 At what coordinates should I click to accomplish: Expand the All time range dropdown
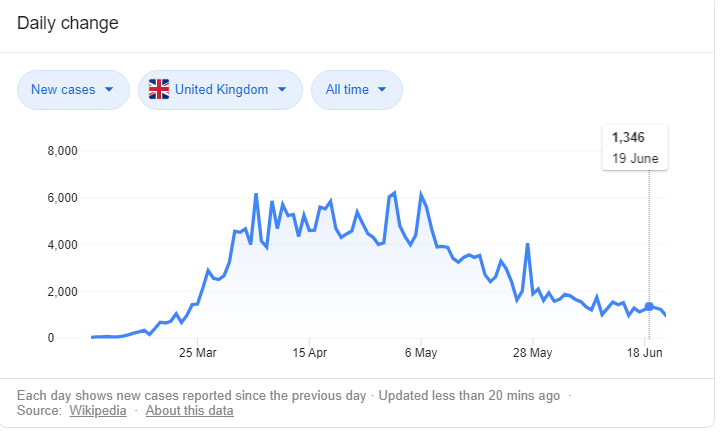click(356, 90)
